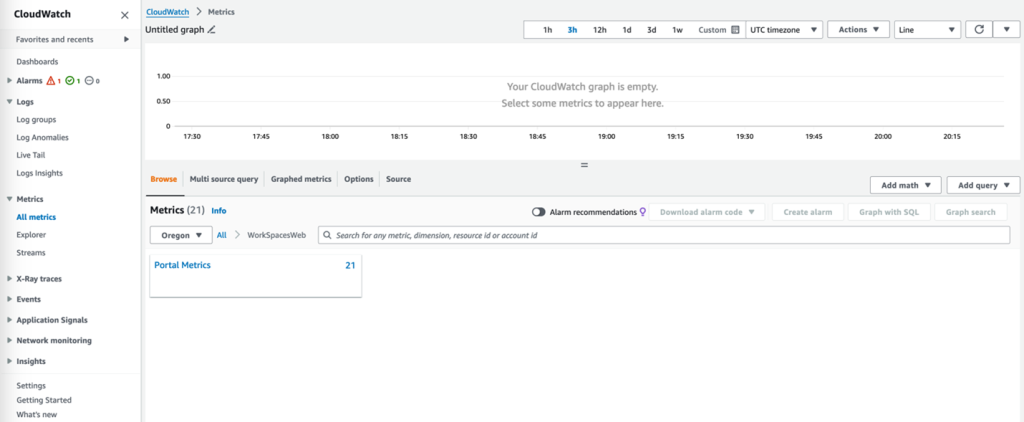Expand Favorites and recents

(x=126, y=39)
